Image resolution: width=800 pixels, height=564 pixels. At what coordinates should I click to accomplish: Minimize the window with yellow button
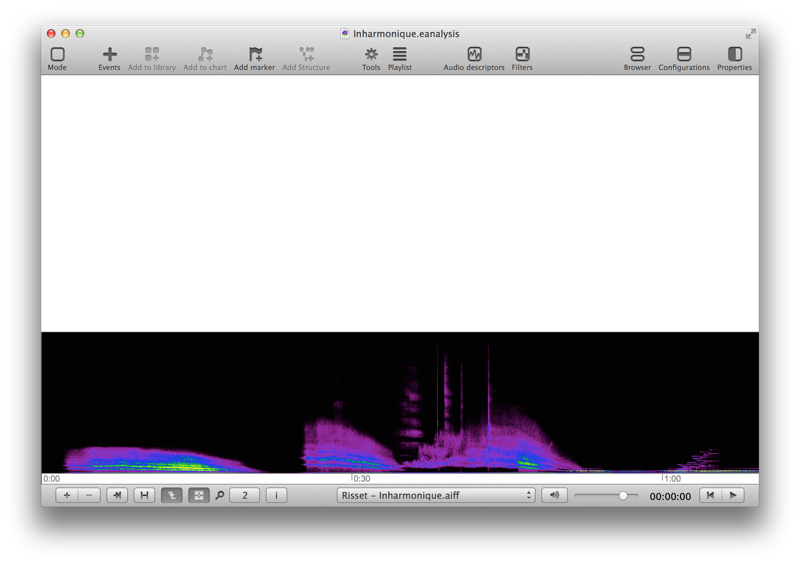tap(65, 34)
